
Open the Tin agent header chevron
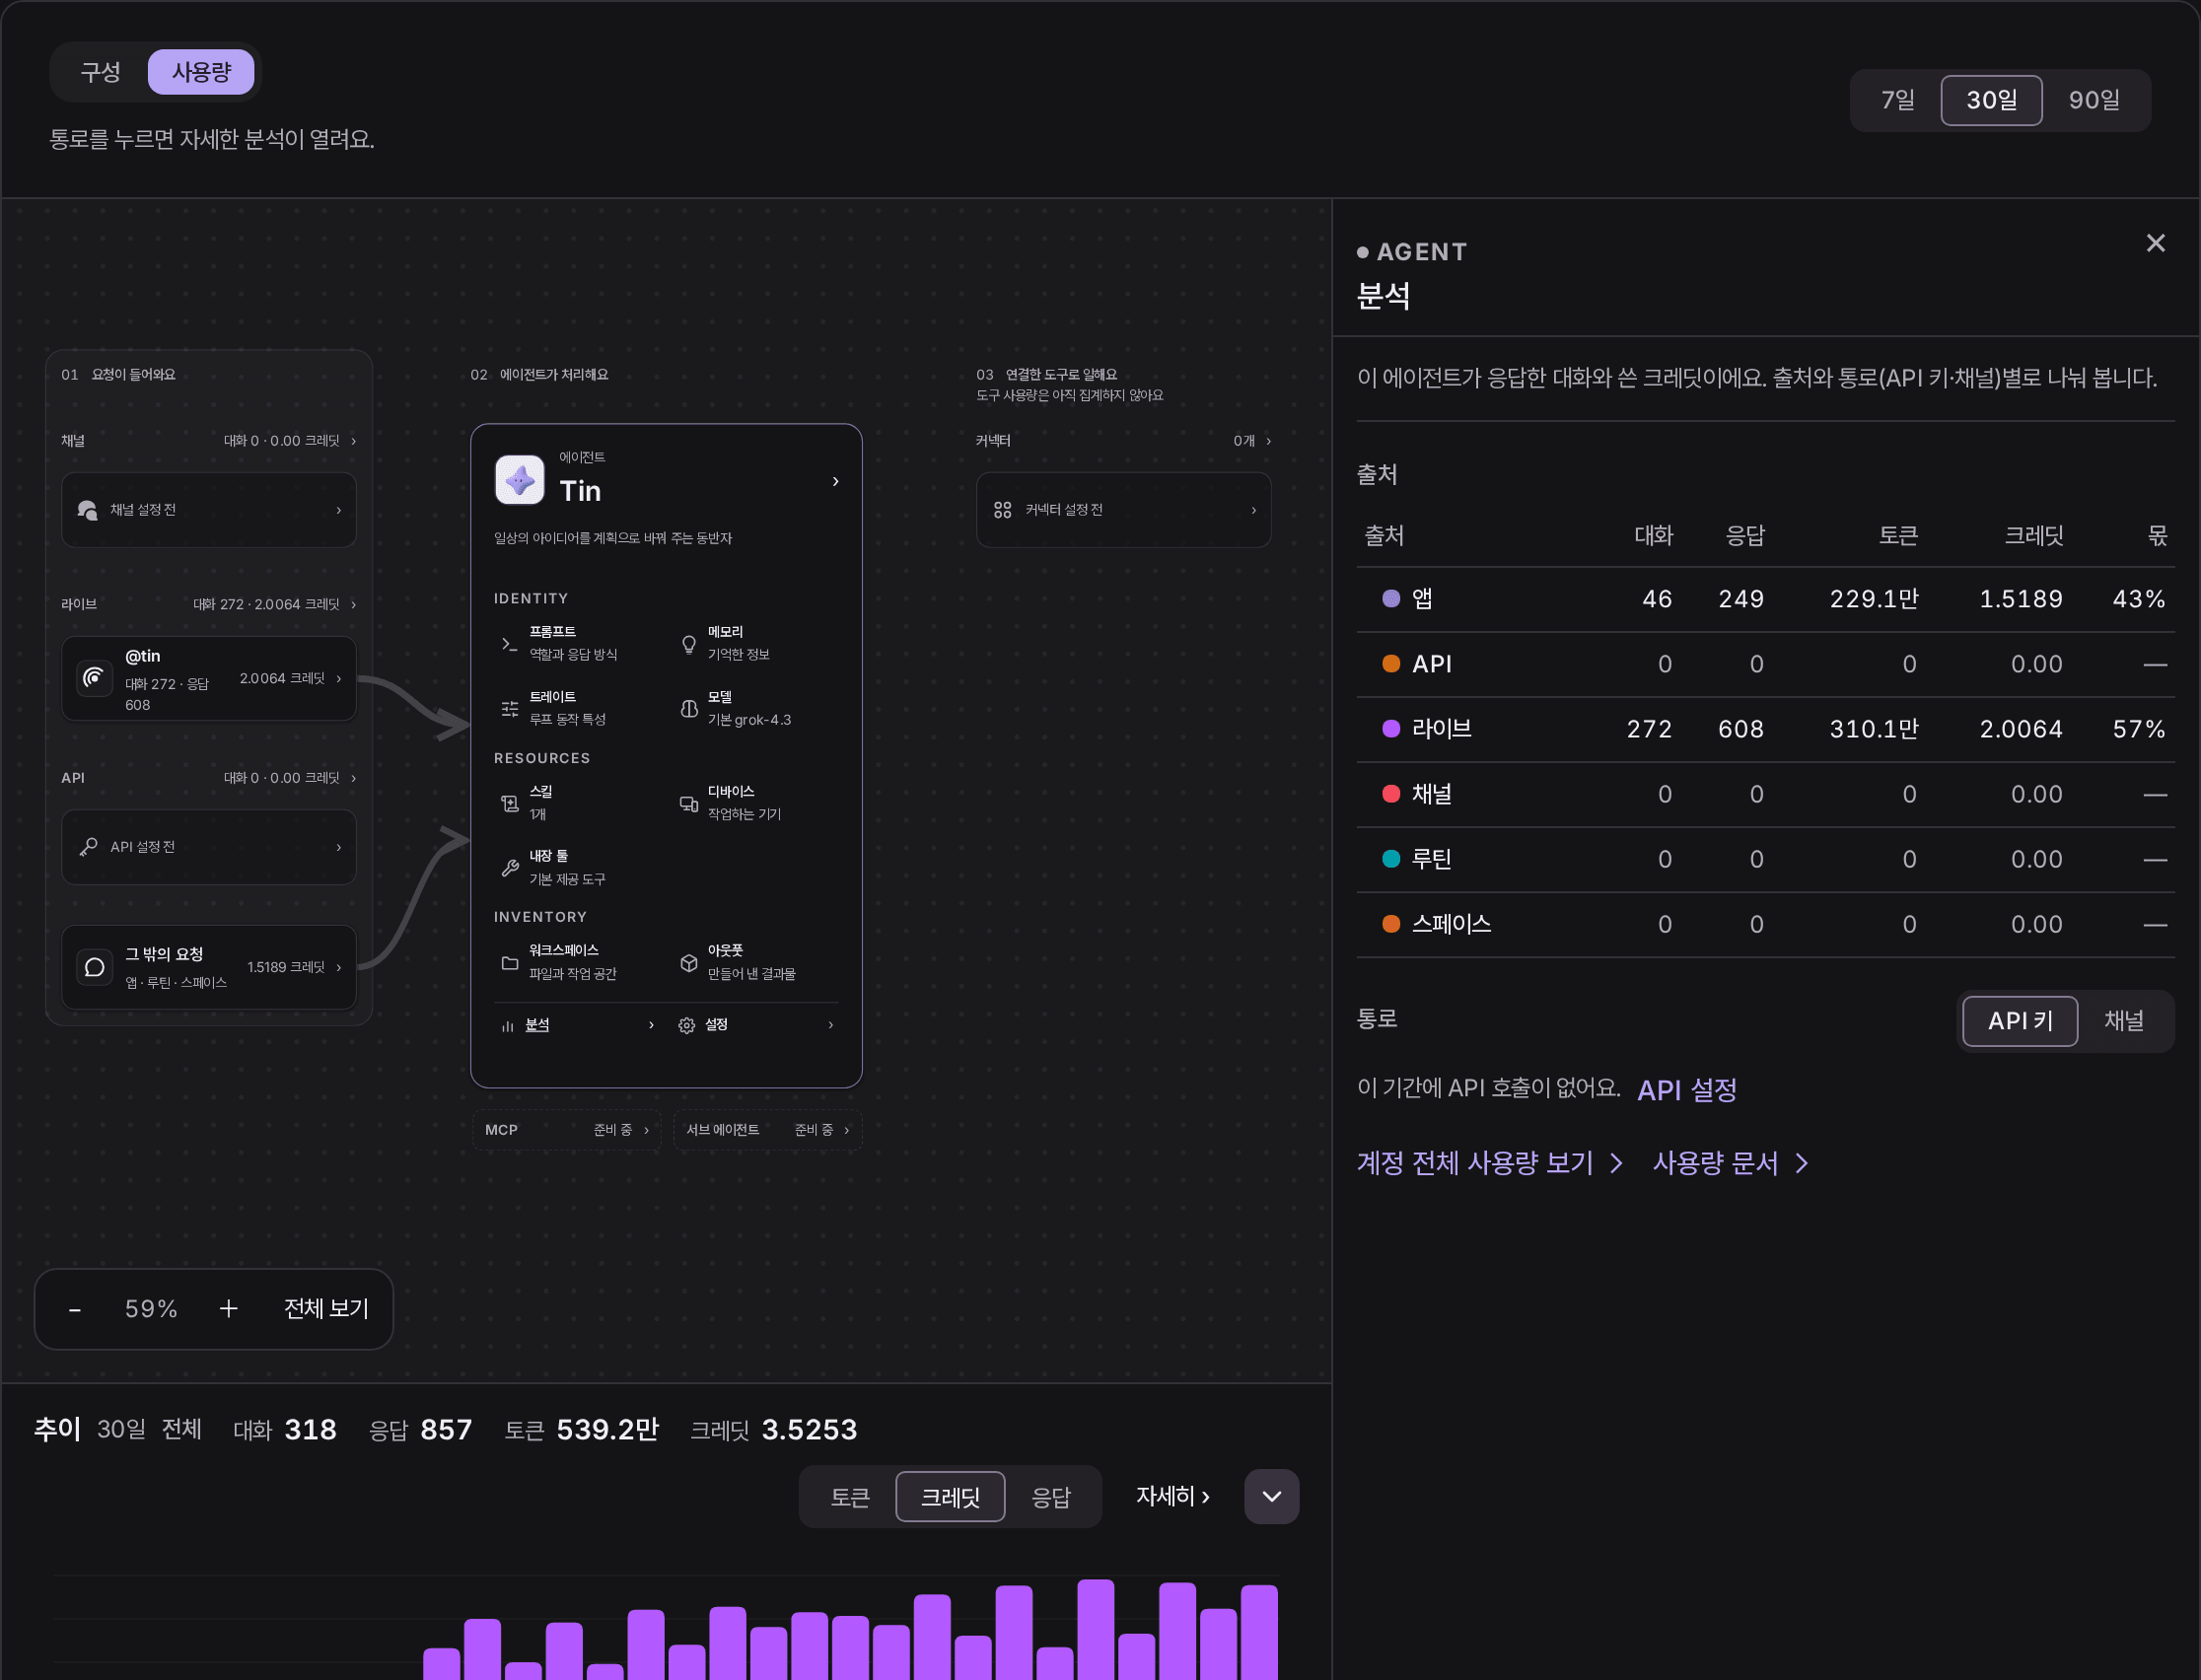tap(836, 482)
